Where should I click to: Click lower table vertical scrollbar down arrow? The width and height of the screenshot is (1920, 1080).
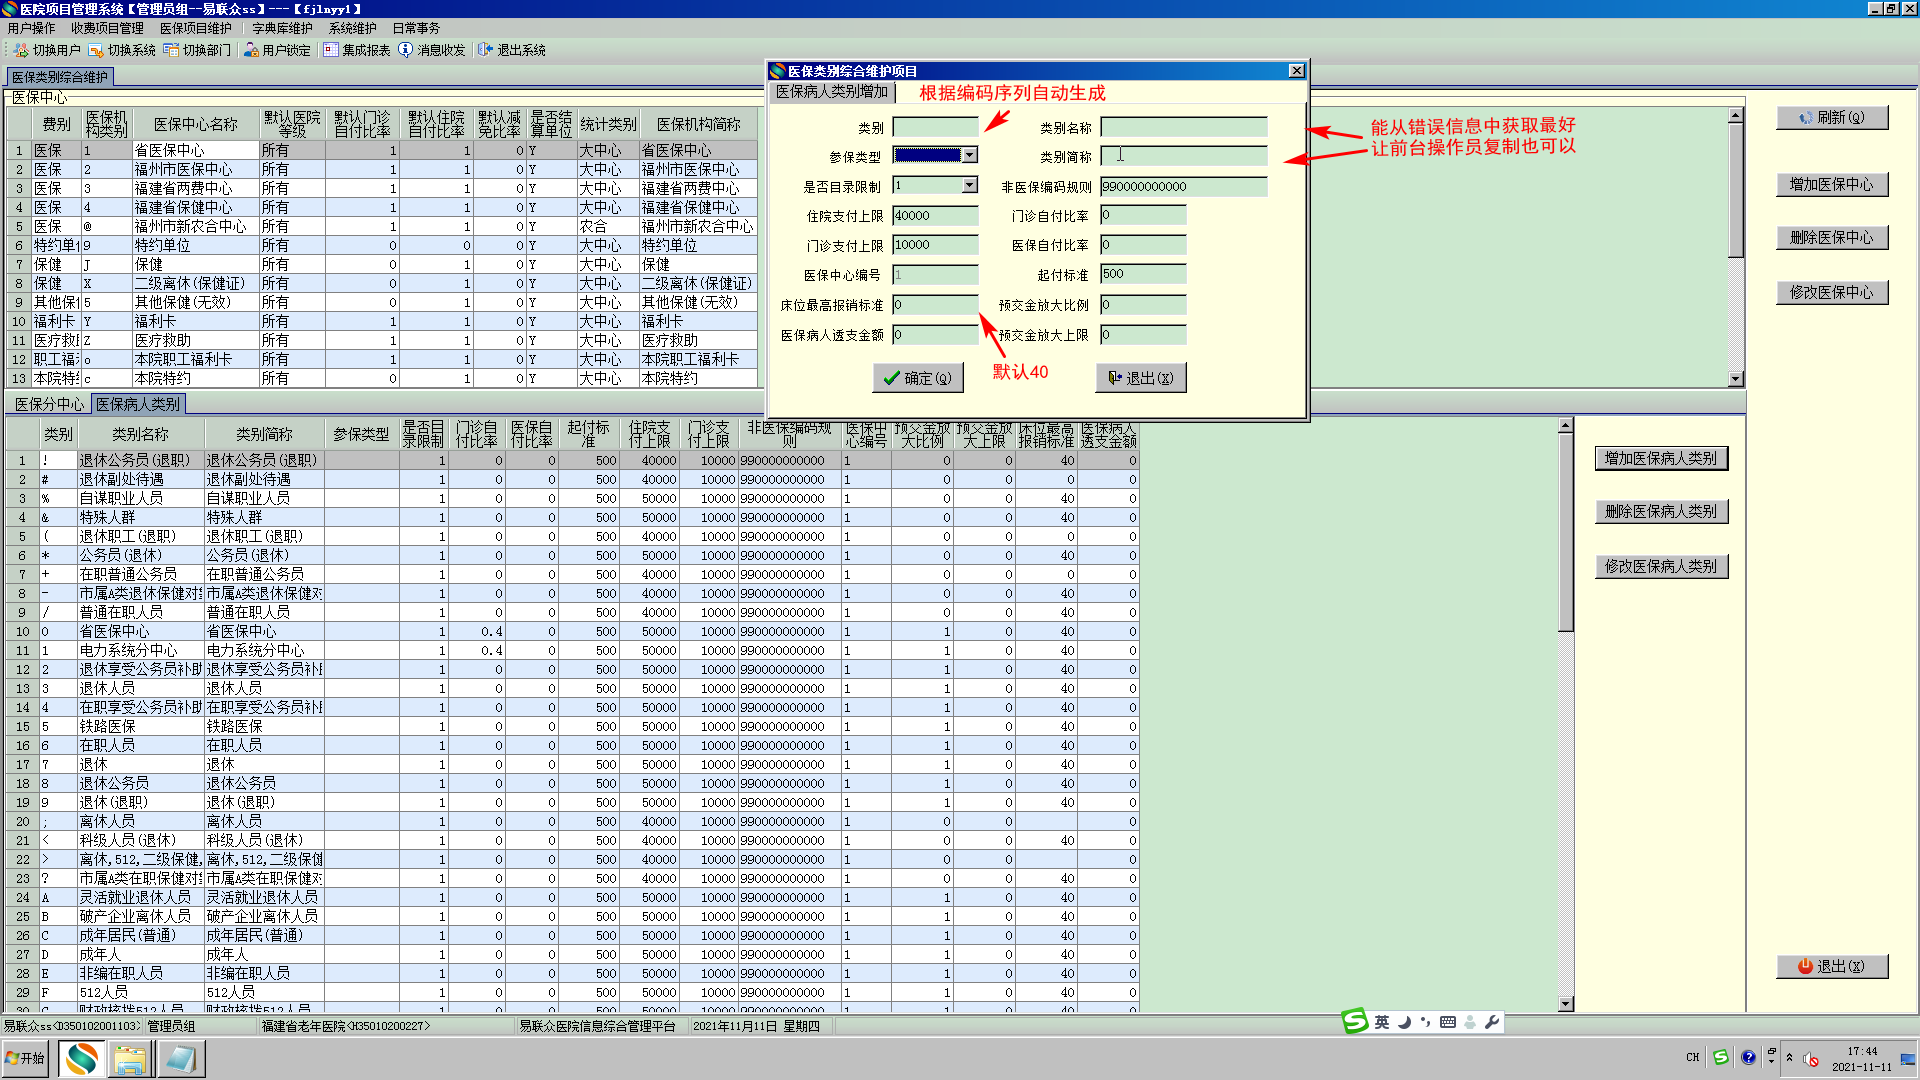[x=1566, y=1004]
